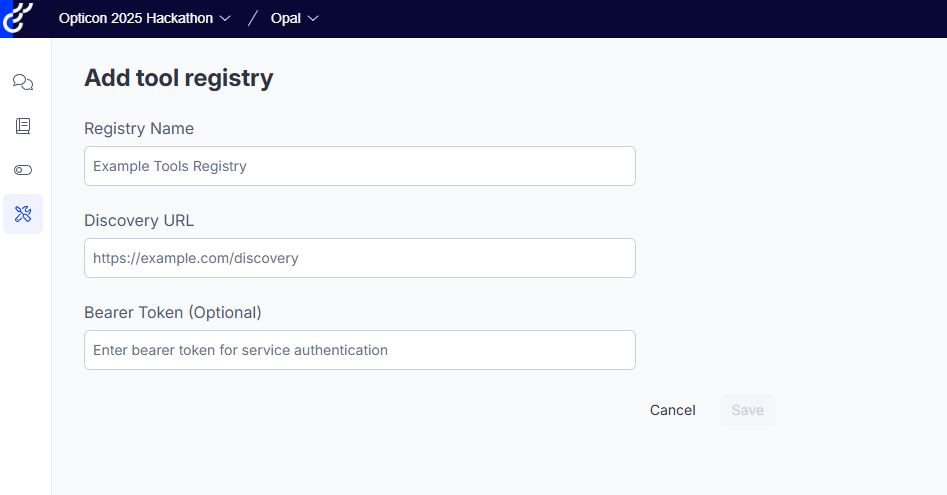Click the slash separator in the breadcrumb
This screenshot has width=947, height=495.
pyautogui.click(x=252, y=18)
